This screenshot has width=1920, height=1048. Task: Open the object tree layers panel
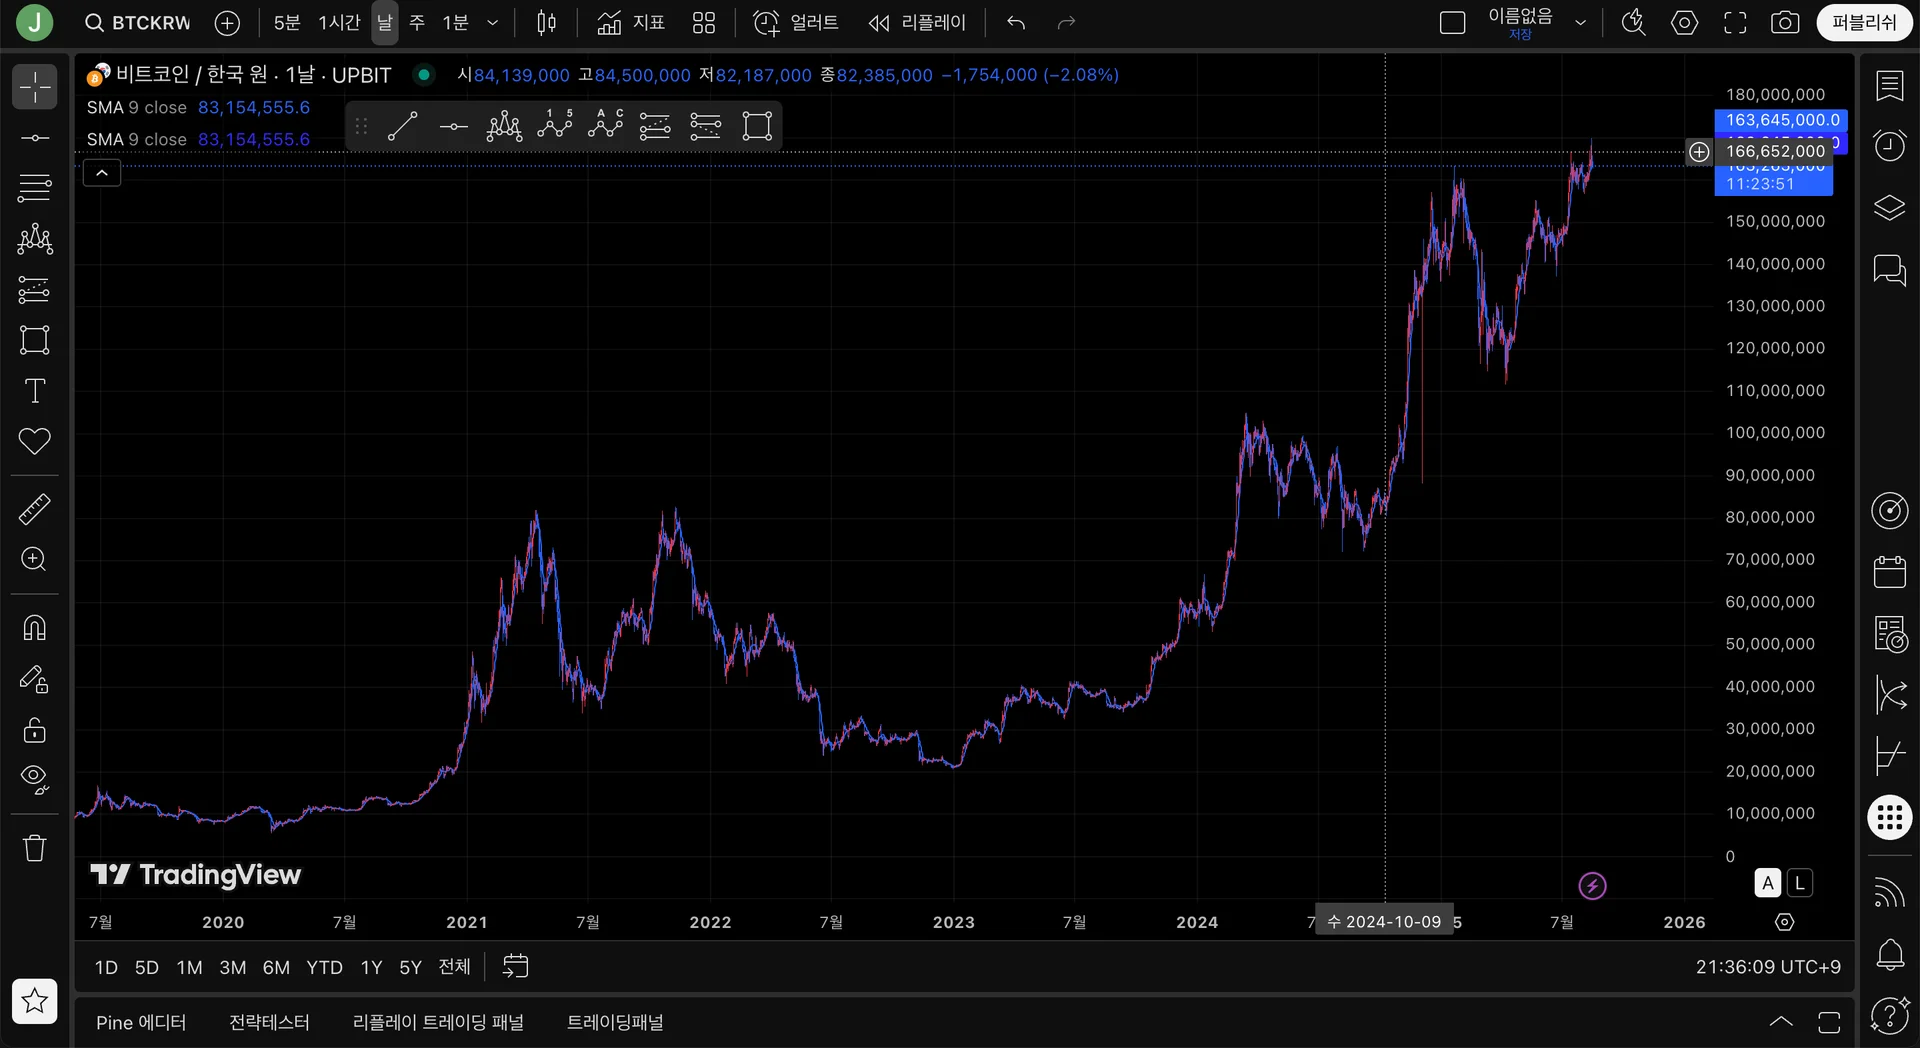(1889, 208)
